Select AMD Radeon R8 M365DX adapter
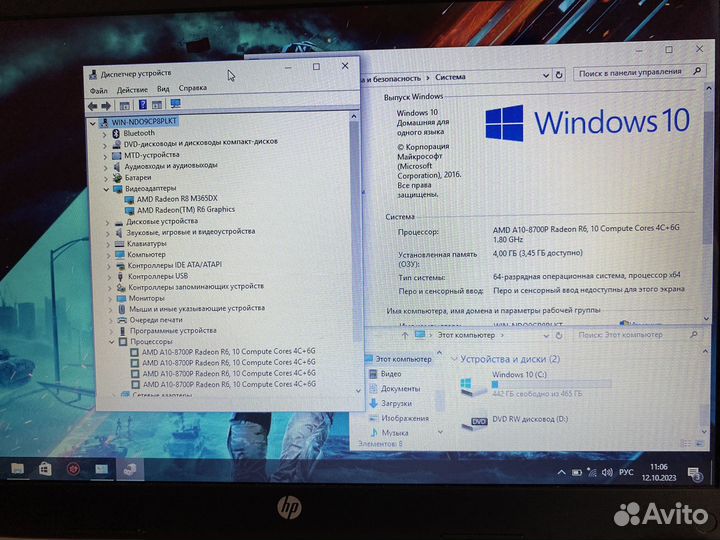Image resolution: width=720 pixels, height=540 pixels. 177,199
